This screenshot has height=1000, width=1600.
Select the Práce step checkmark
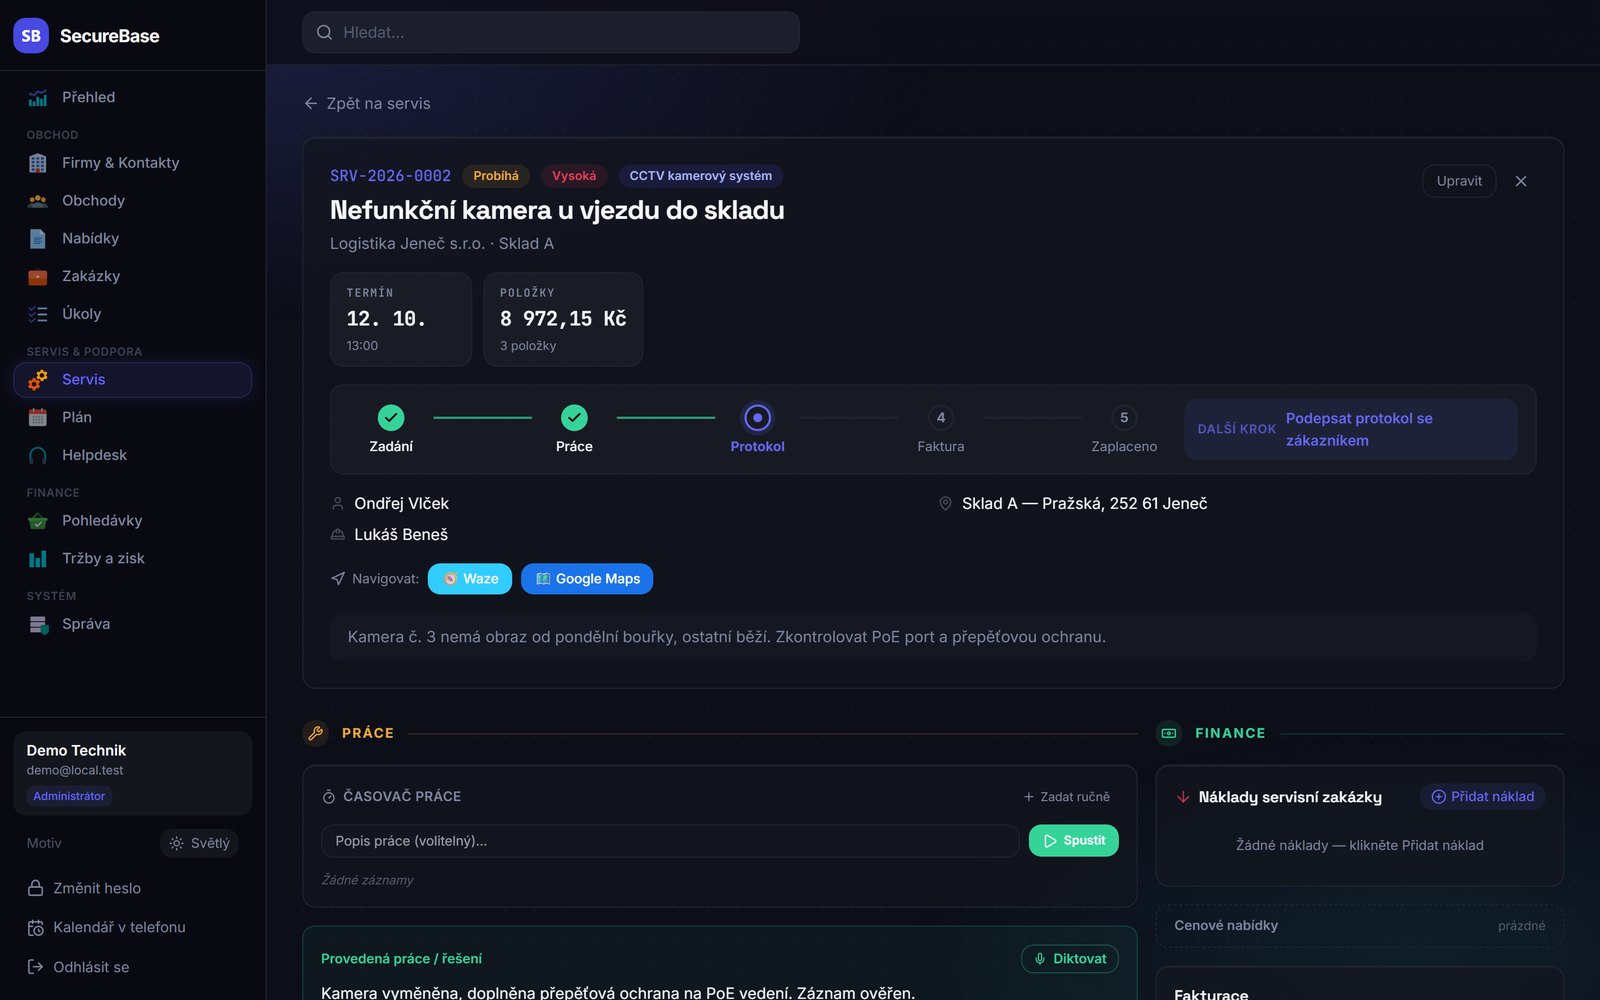coord(574,418)
